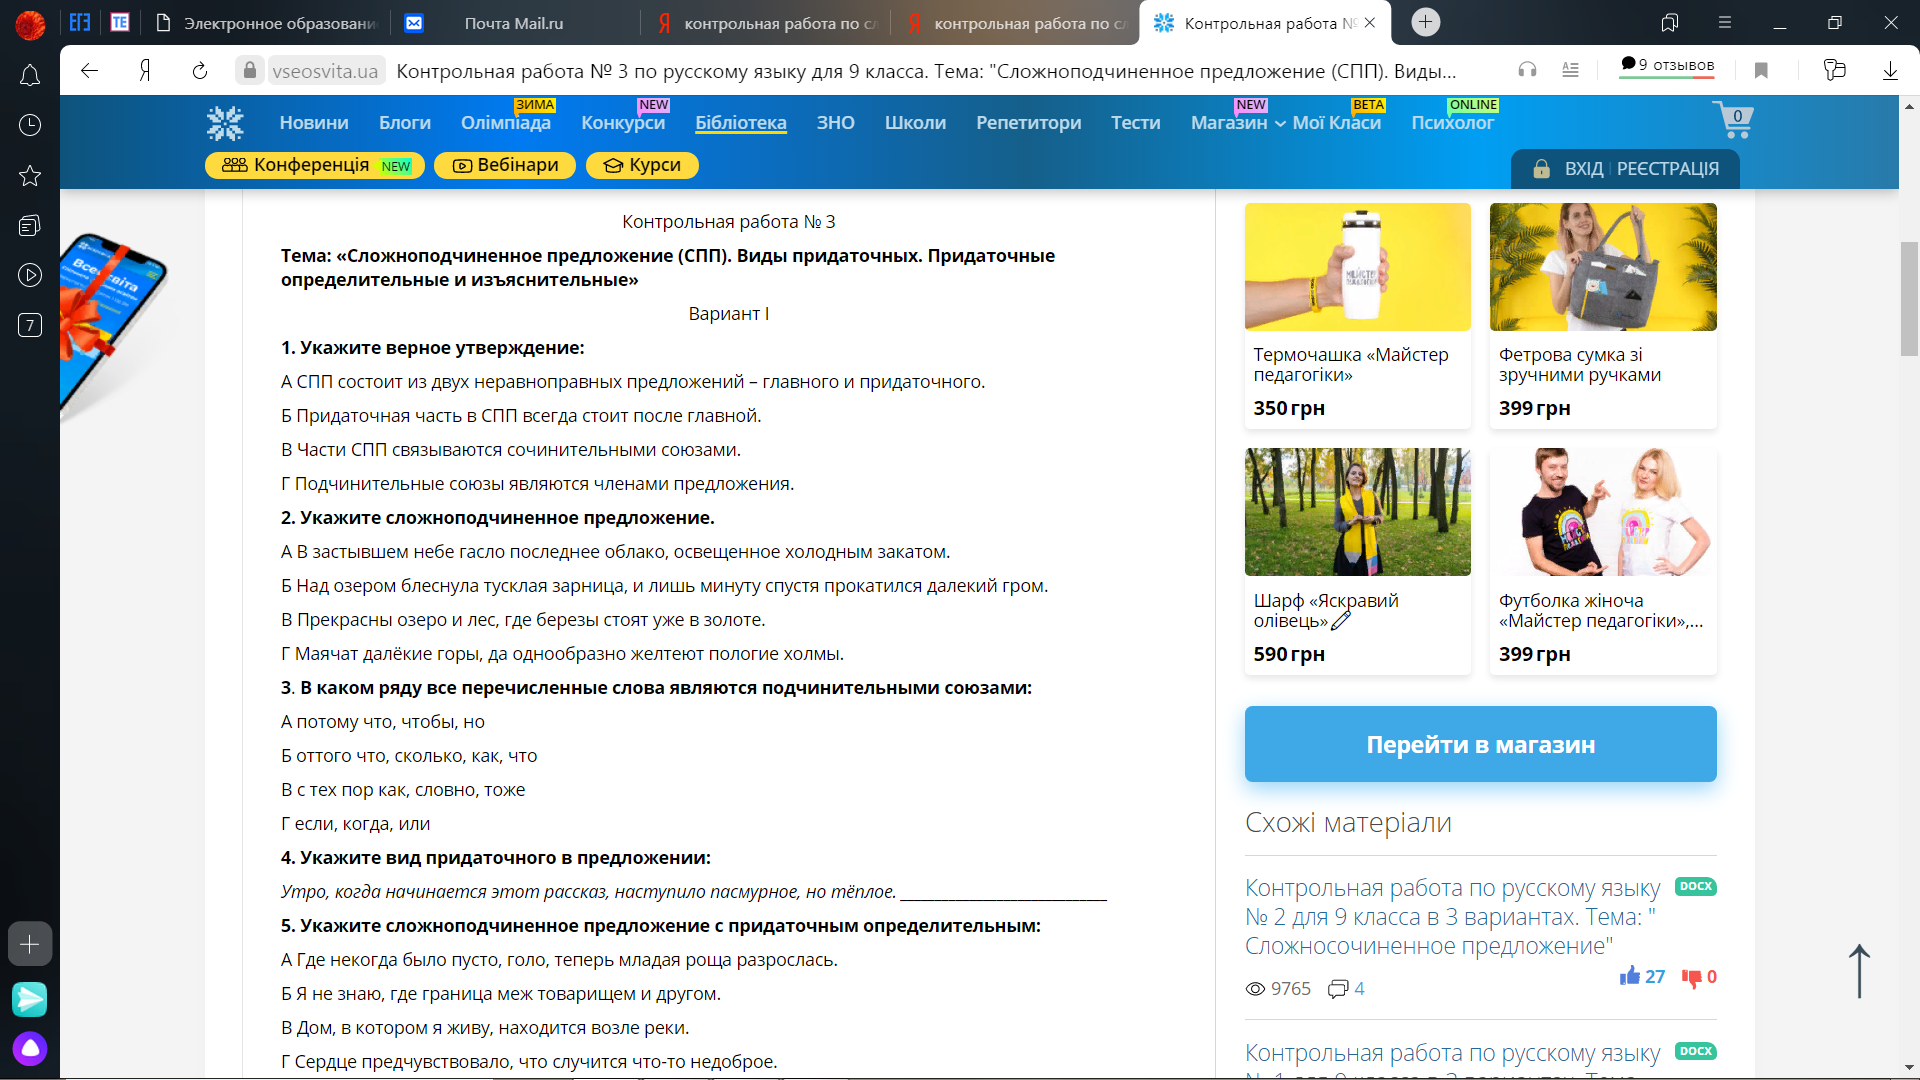
Task: Open comments icon showing 4
Action: (1337, 989)
